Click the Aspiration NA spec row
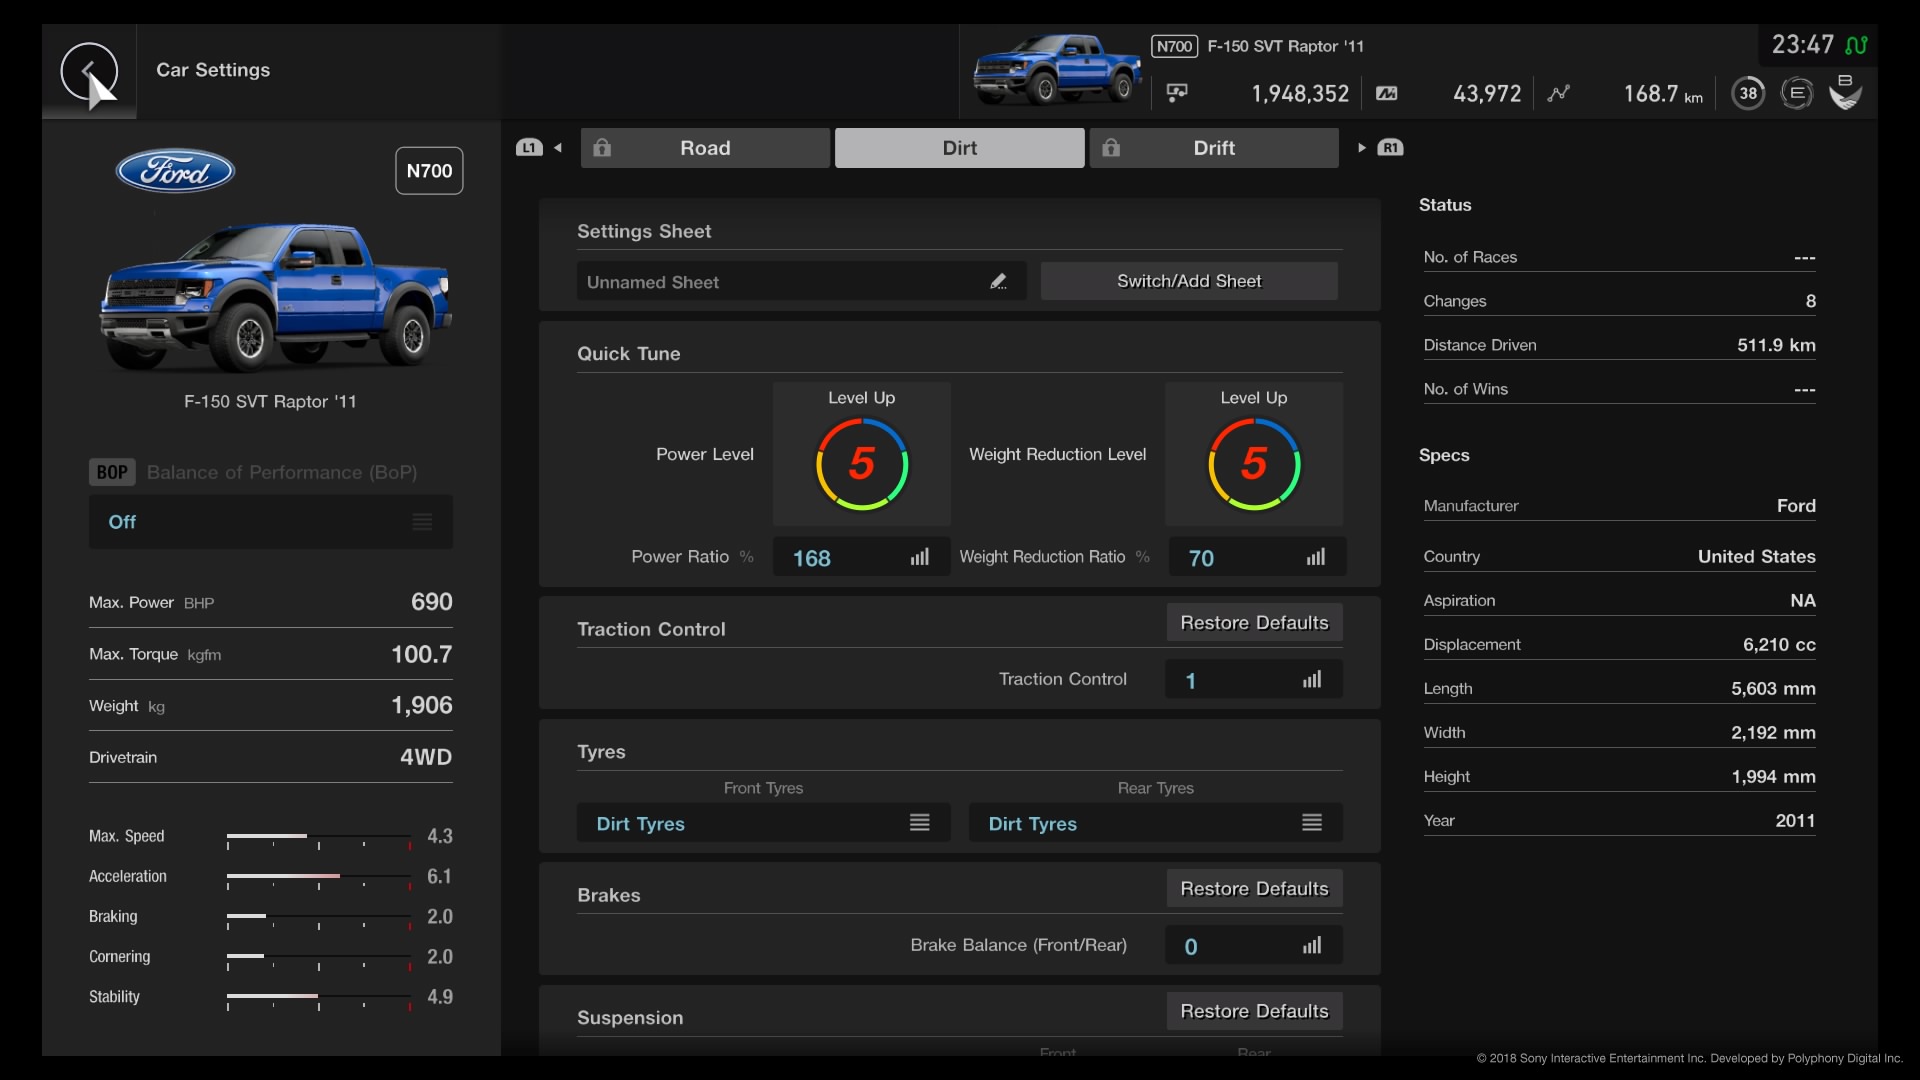The image size is (1920, 1080). click(x=1619, y=601)
